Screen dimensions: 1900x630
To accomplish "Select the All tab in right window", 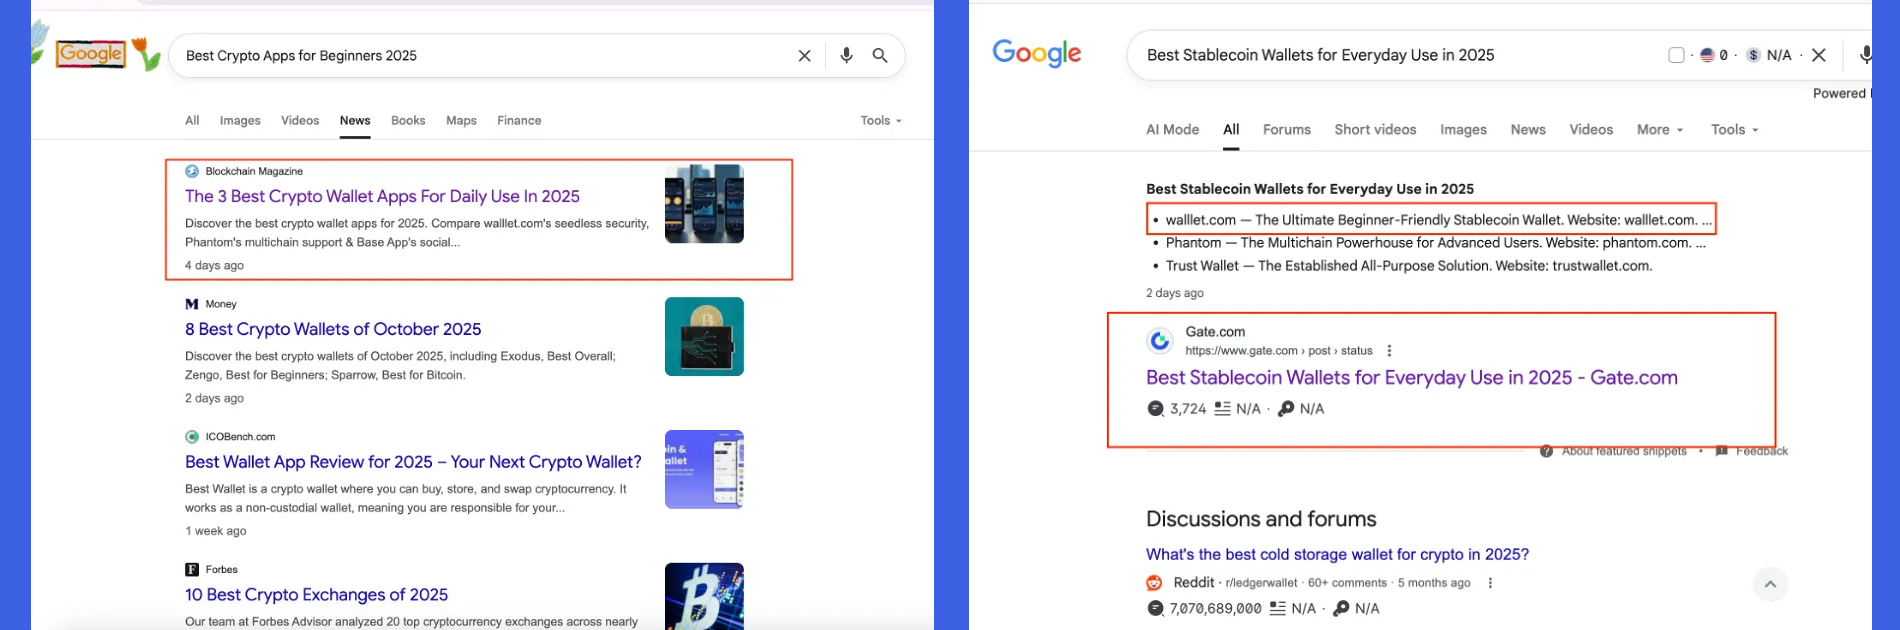I will (1231, 130).
